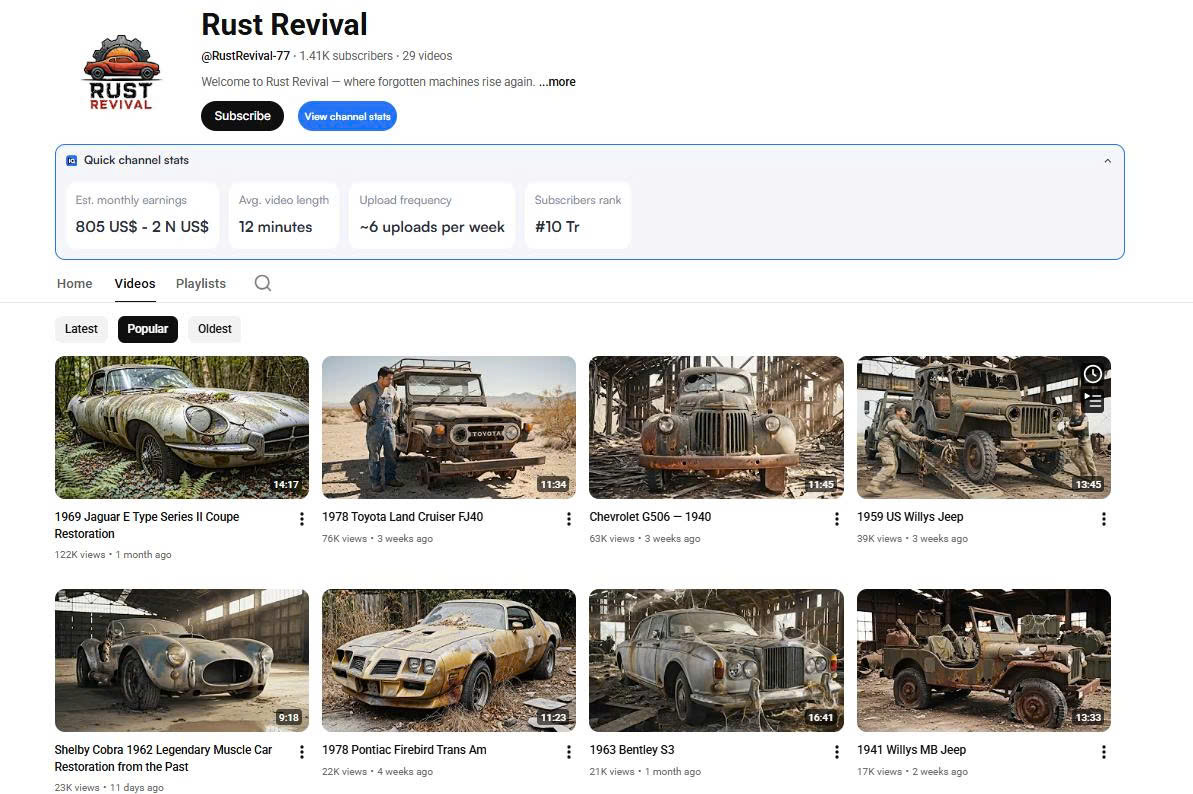Open options menu for 1941 Willys MB Jeep
1193x794 pixels.
point(1104,752)
